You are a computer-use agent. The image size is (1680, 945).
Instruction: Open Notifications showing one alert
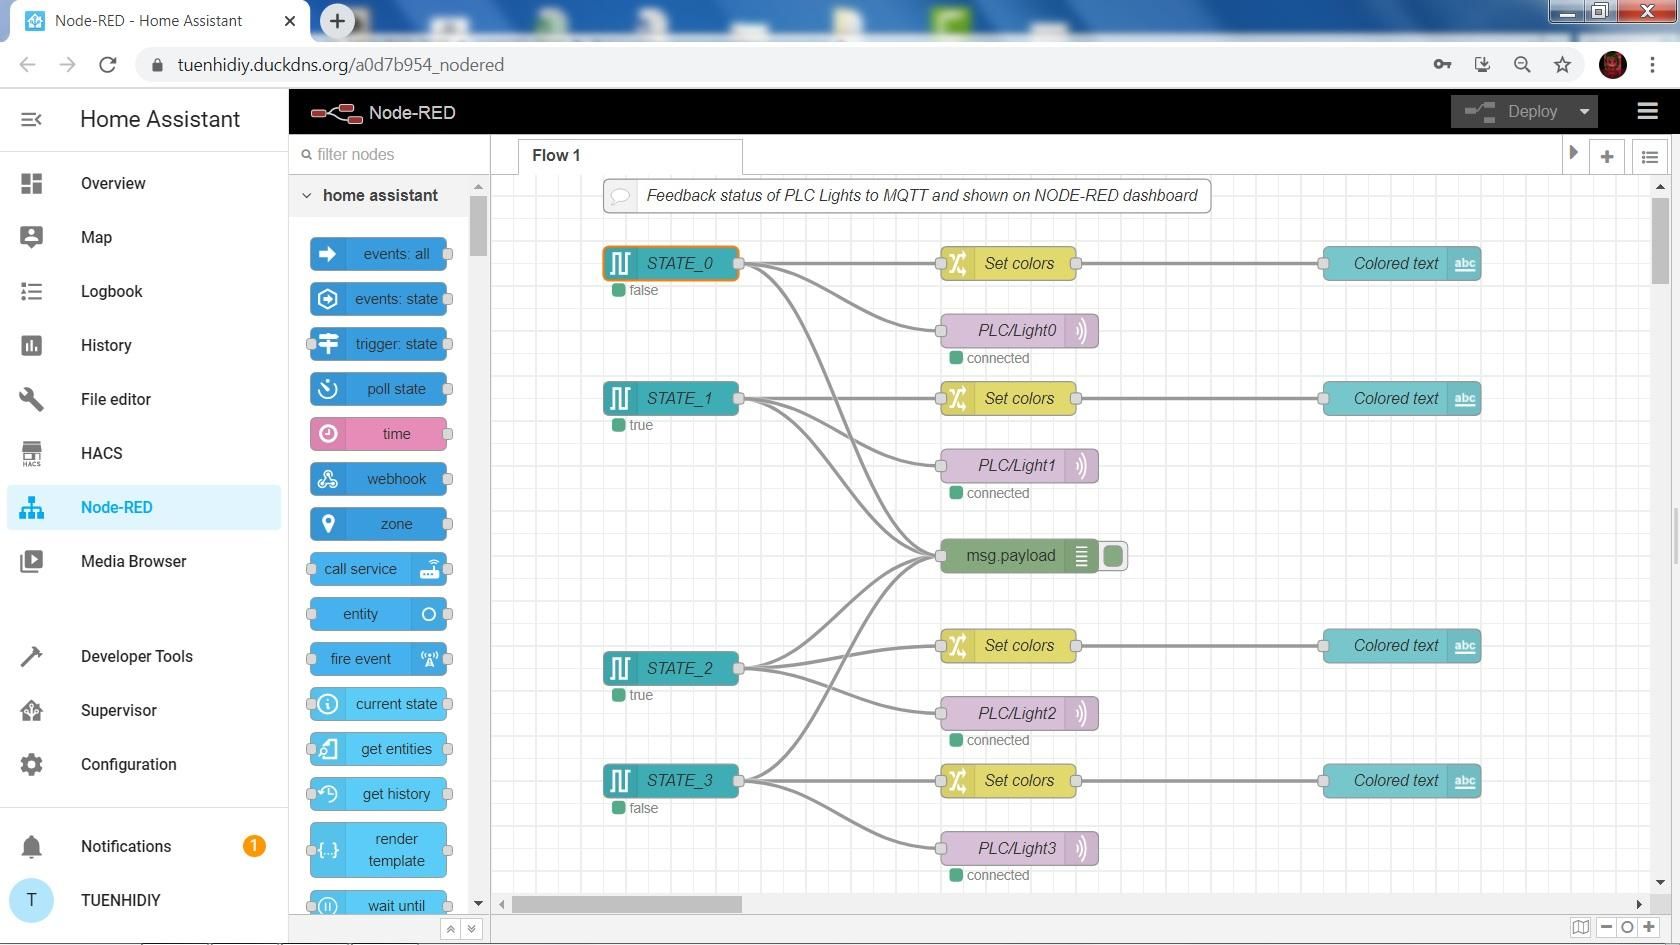[125, 846]
